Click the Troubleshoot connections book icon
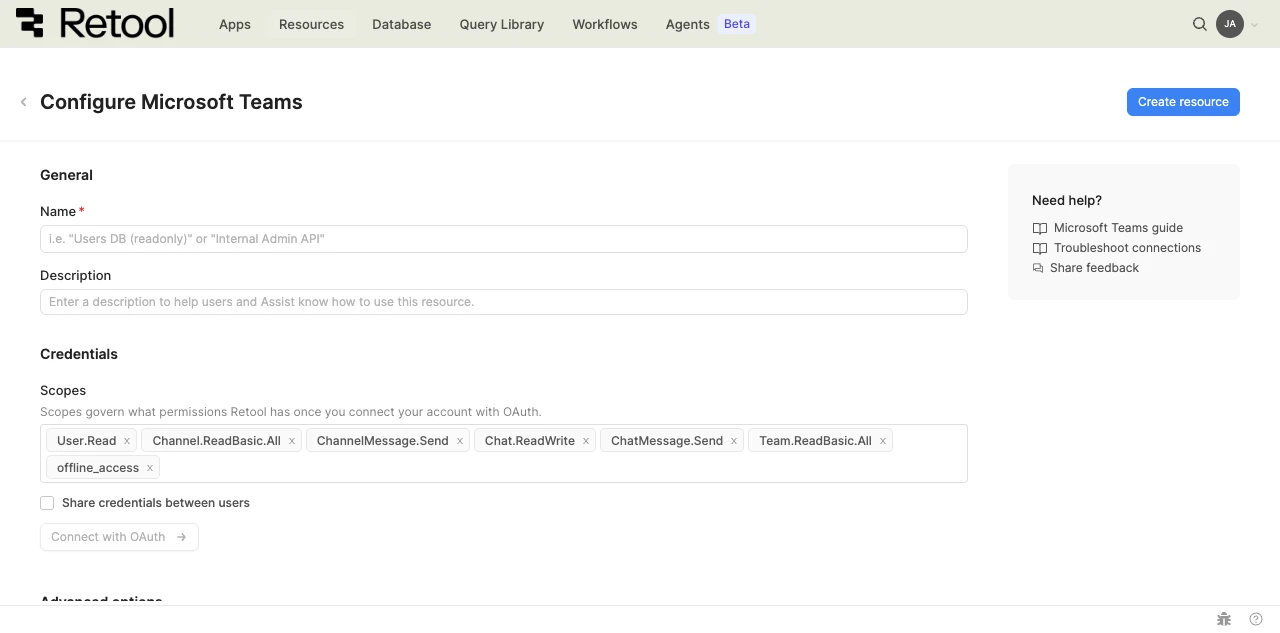The width and height of the screenshot is (1280, 633). 1040,248
